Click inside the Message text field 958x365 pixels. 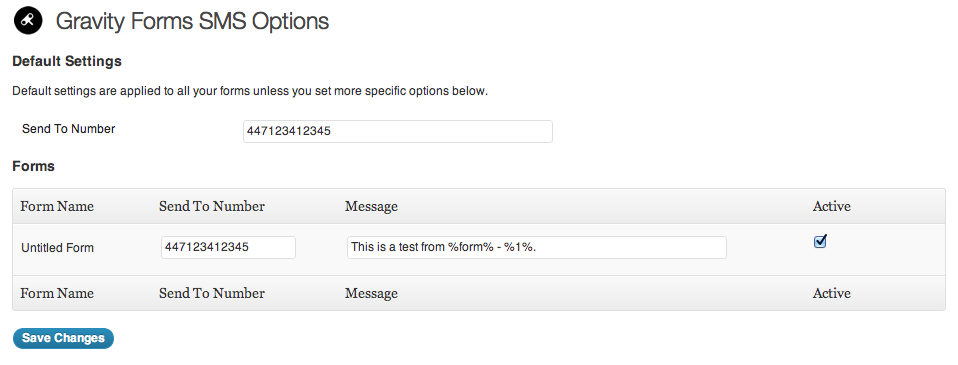click(537, 247)
